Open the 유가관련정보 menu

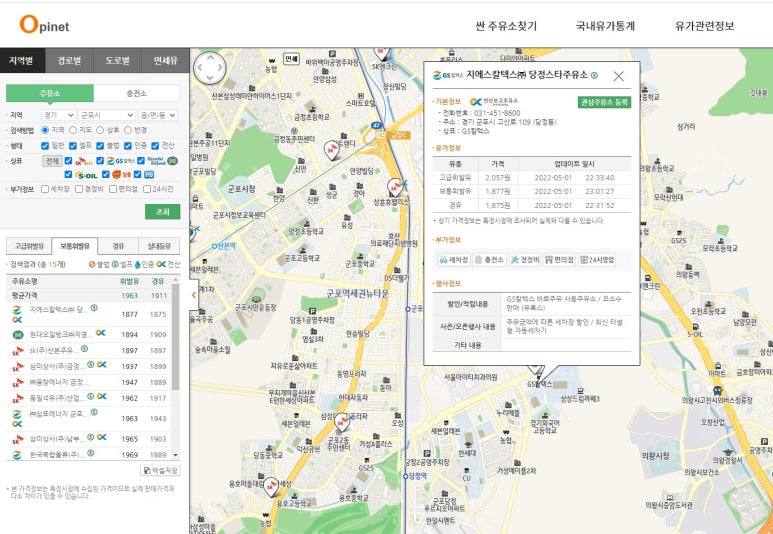click(x=704, y=26)
